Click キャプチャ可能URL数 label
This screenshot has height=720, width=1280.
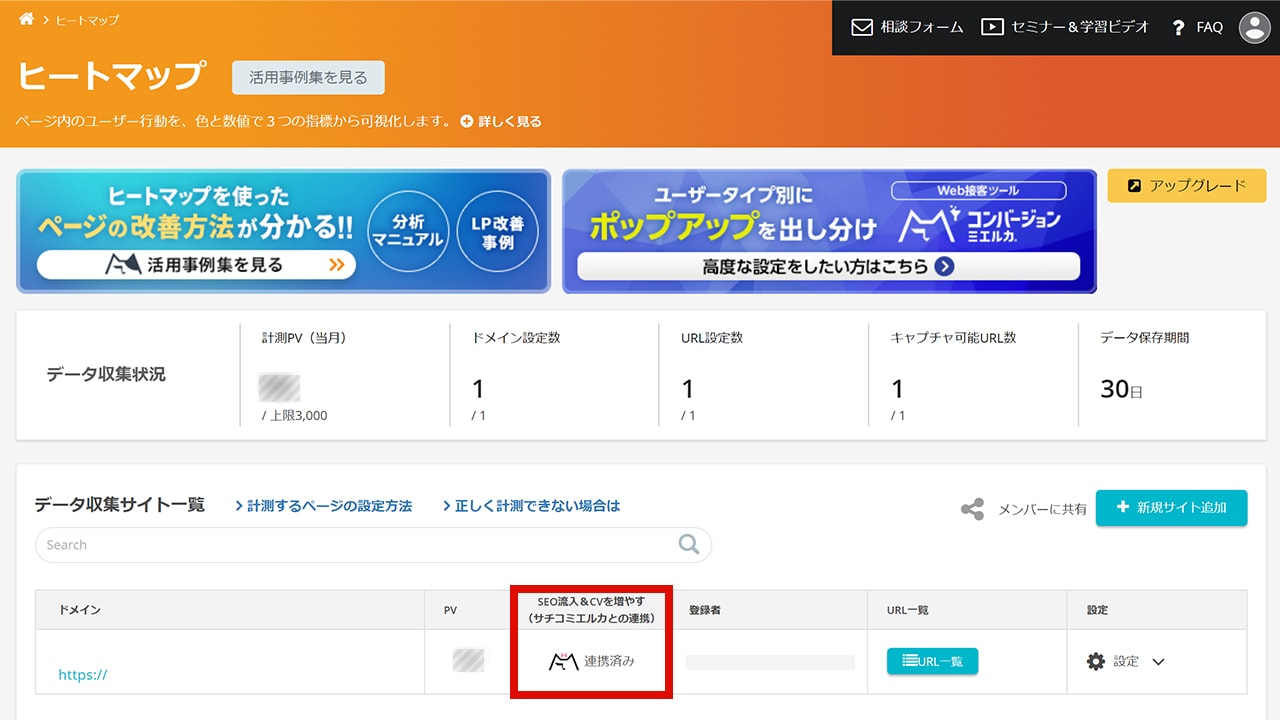953,338
